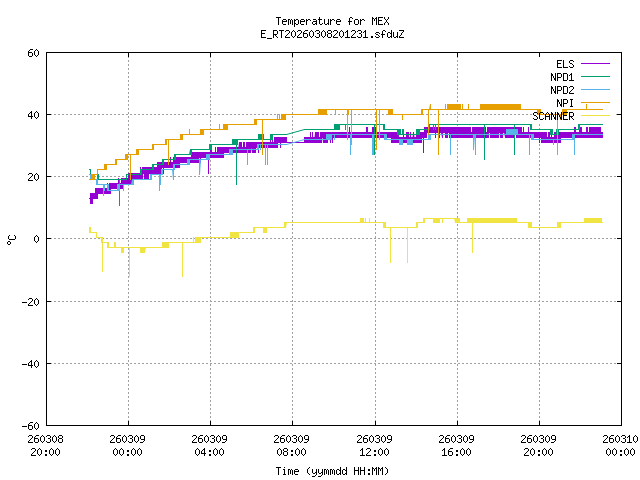Viewport: 640px width, 480px height.
Task: Click the °C y-axis unit label
Action: point(12,239)
